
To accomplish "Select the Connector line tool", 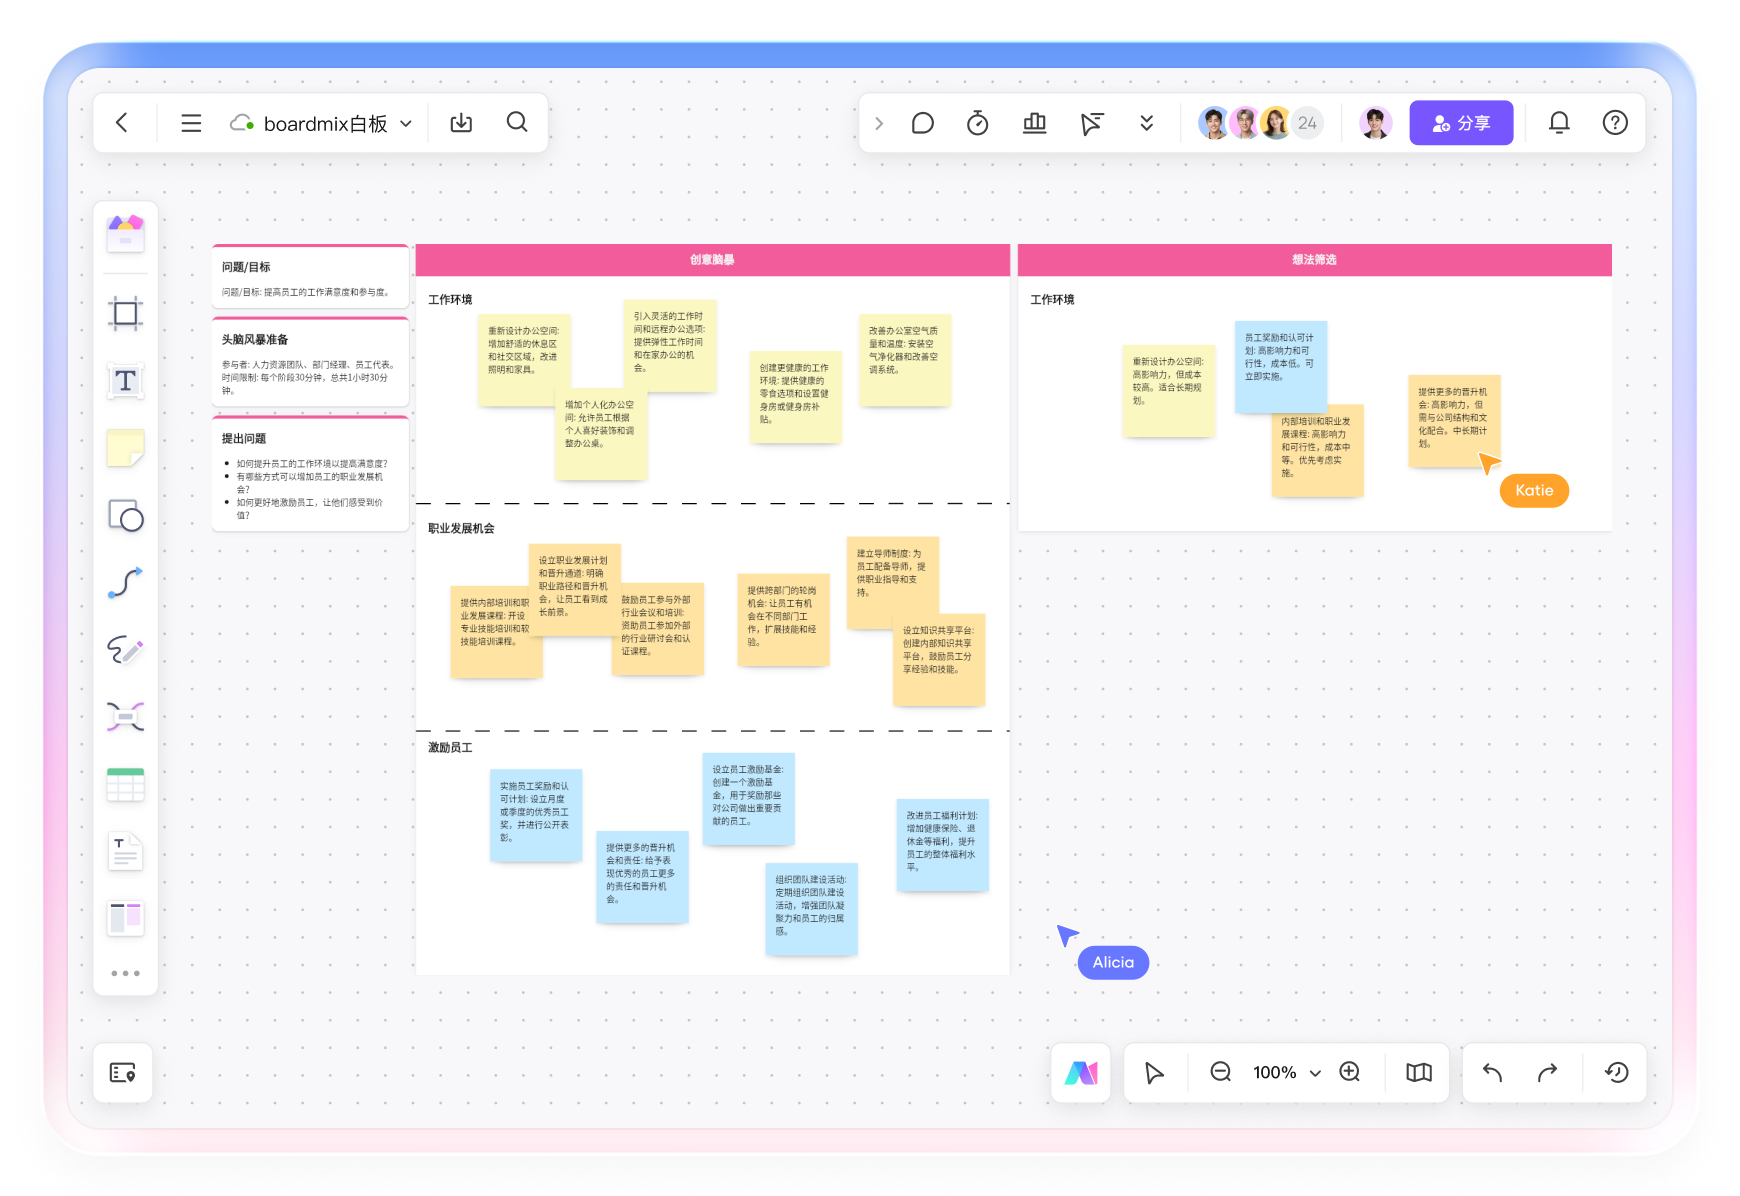I will (125, 583).
